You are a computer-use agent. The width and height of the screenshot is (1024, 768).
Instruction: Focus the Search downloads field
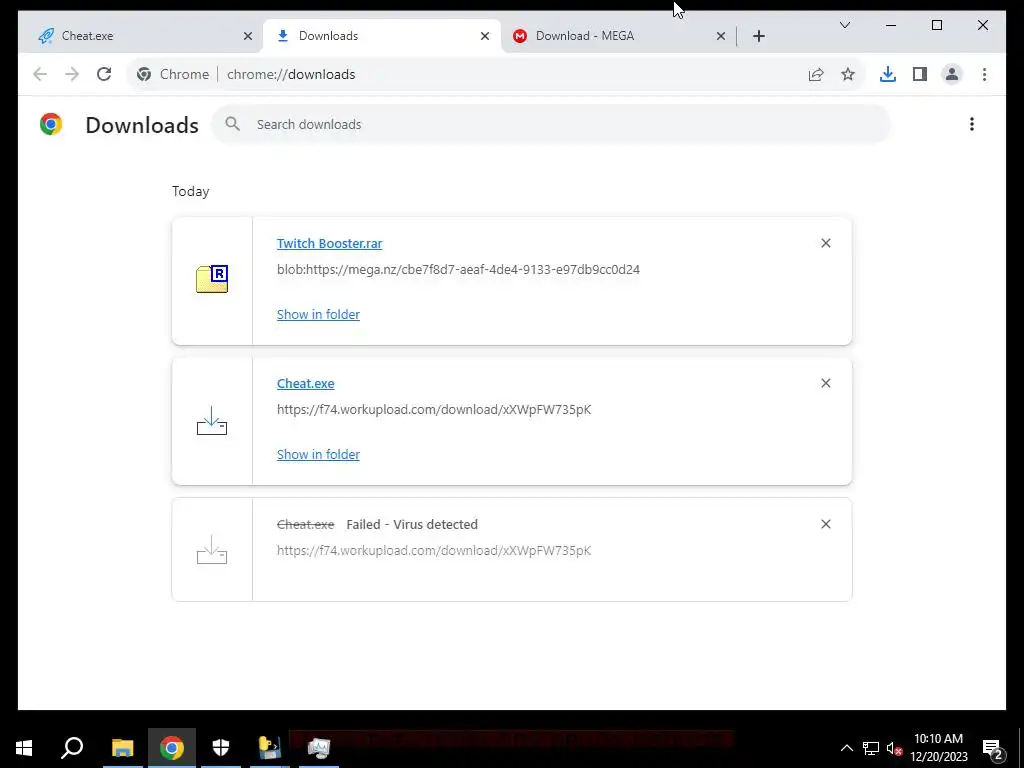click(x=551, y=124)
